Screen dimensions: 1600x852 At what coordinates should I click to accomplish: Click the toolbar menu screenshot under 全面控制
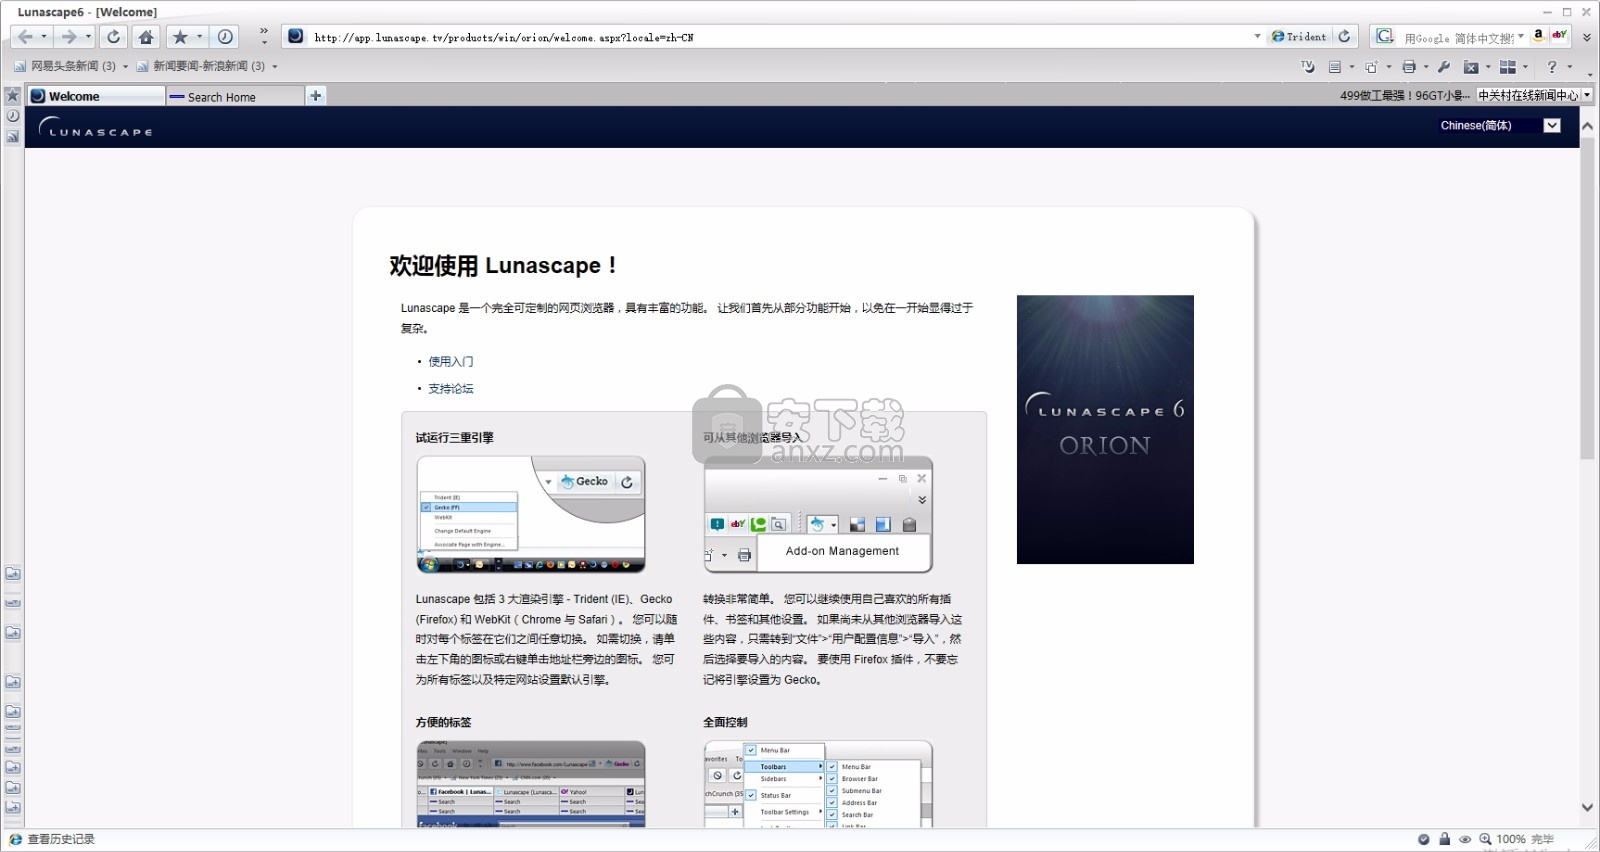(x=818, y=784)
